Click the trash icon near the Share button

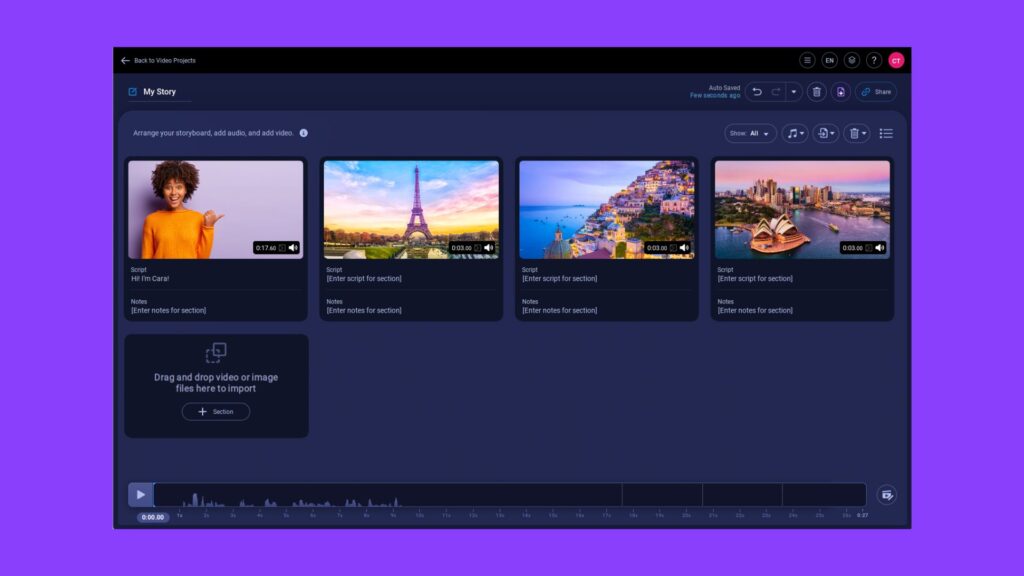pyautogui.click(x=817, y=92)
